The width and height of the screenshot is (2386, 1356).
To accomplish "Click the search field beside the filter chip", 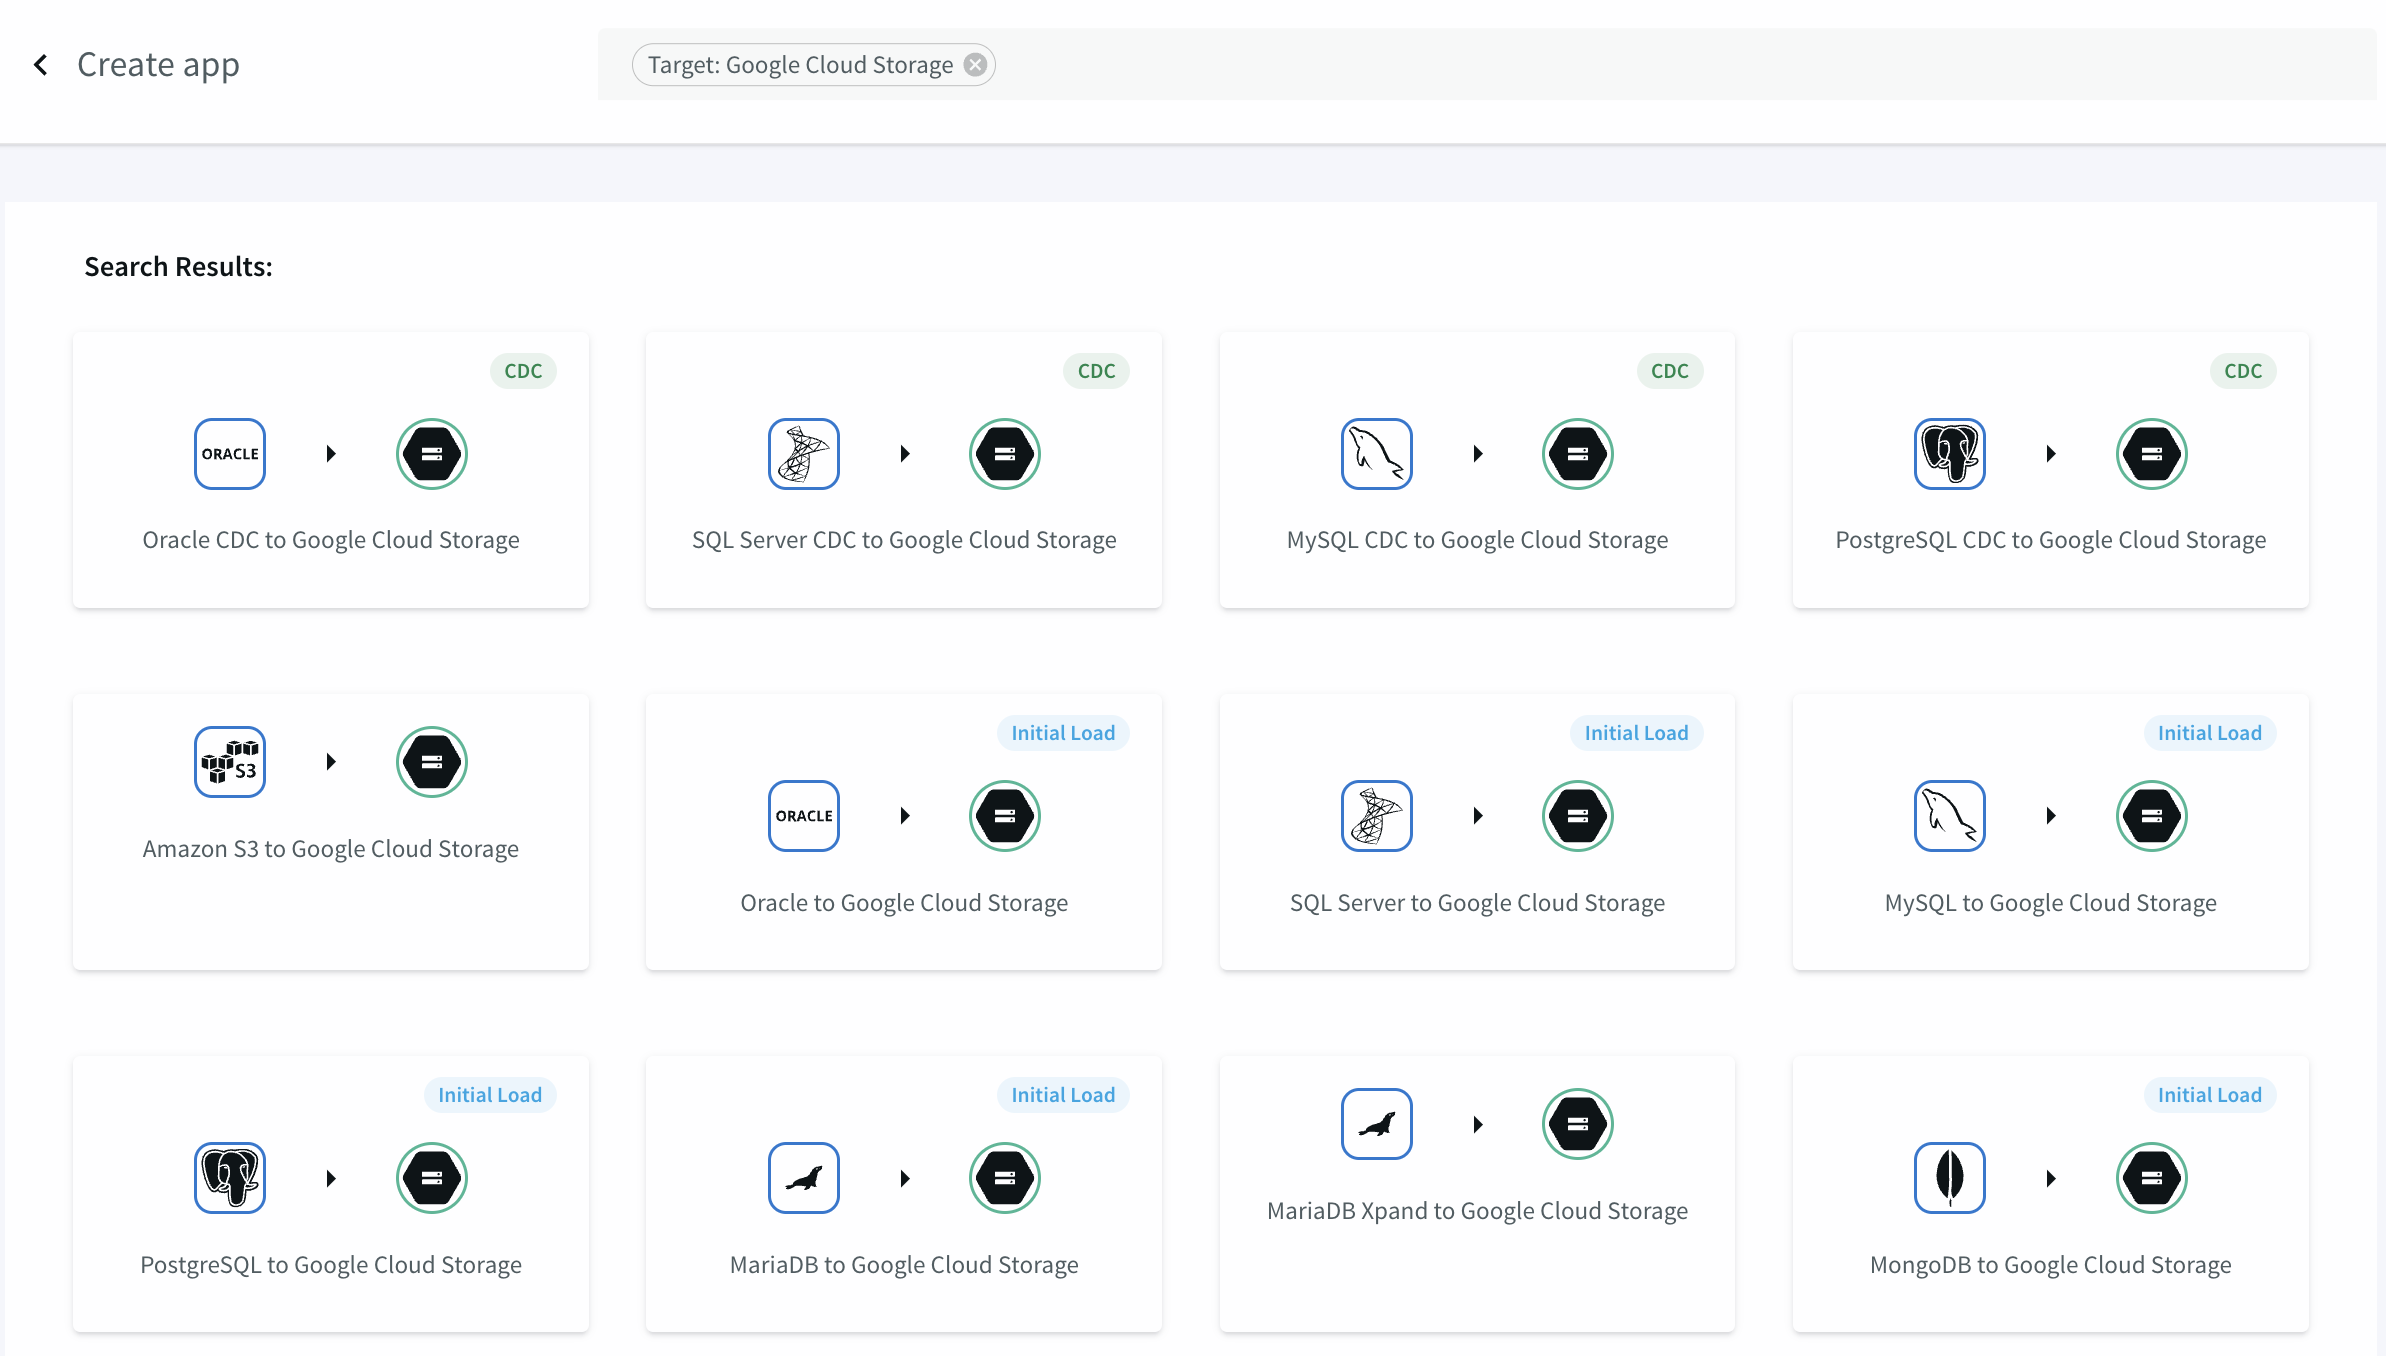I will [x=1600, y=65].
